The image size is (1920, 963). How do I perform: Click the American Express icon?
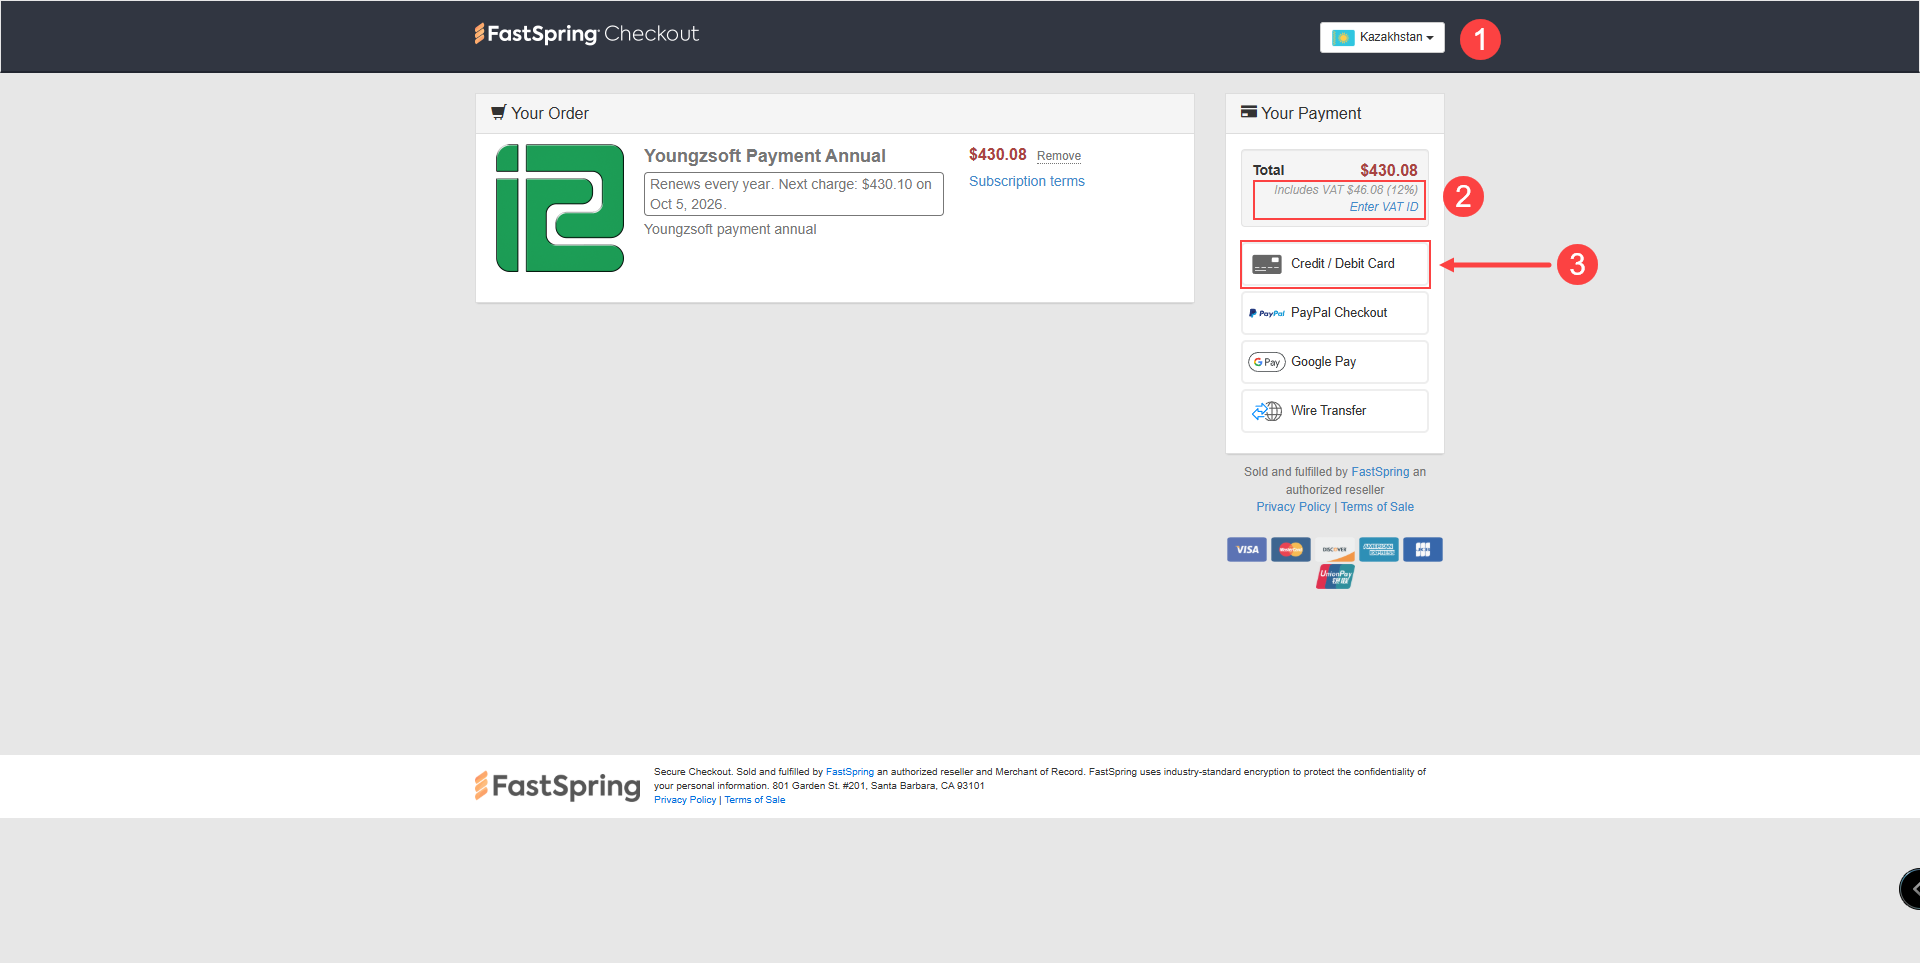pos(1379,549)
